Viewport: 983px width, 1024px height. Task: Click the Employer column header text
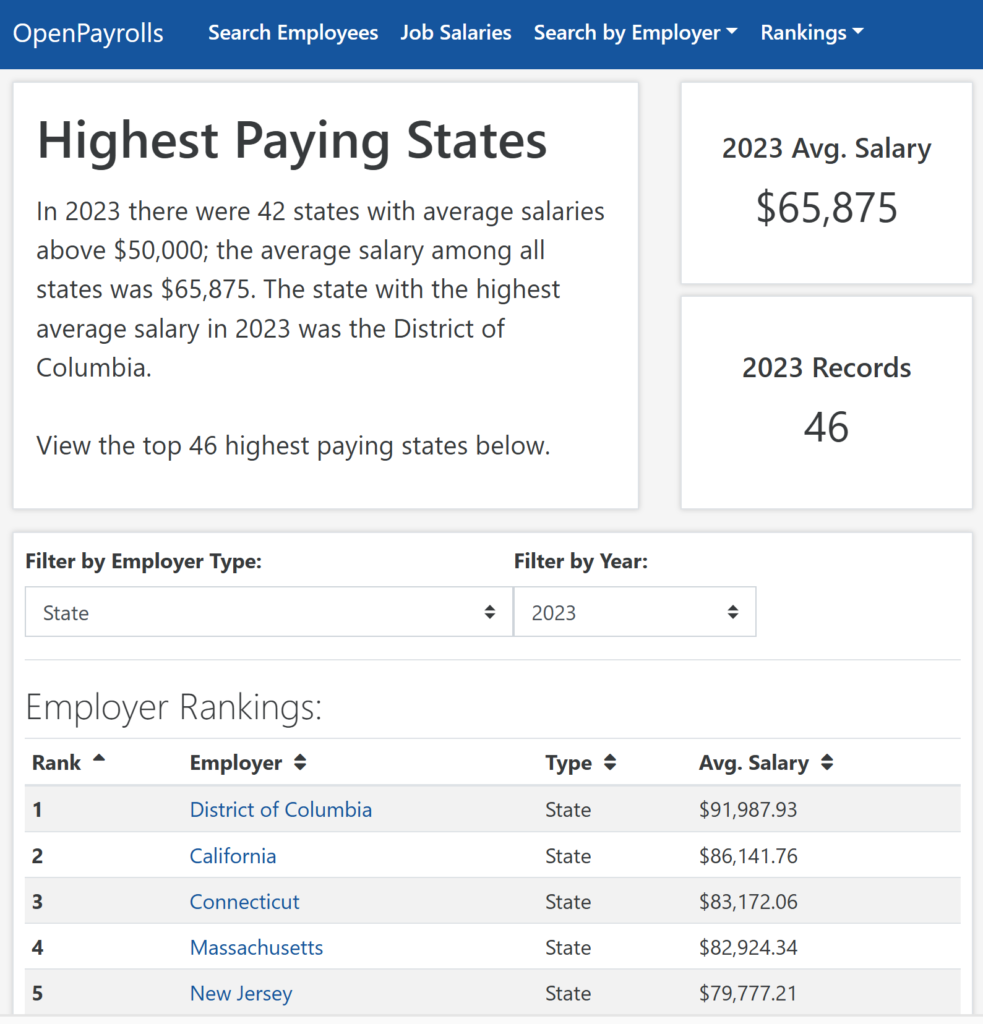pos(236,763)
